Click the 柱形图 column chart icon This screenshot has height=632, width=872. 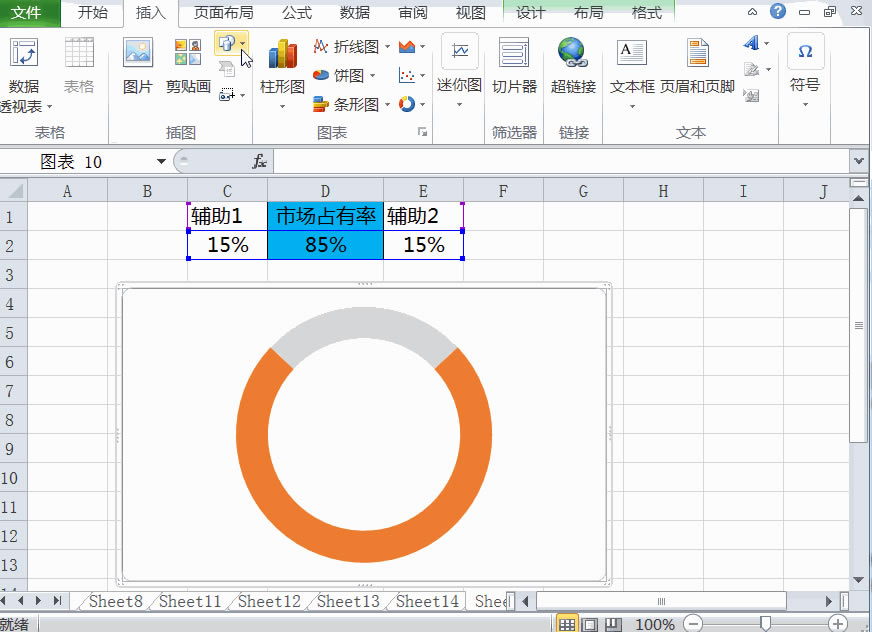[283, 54]
